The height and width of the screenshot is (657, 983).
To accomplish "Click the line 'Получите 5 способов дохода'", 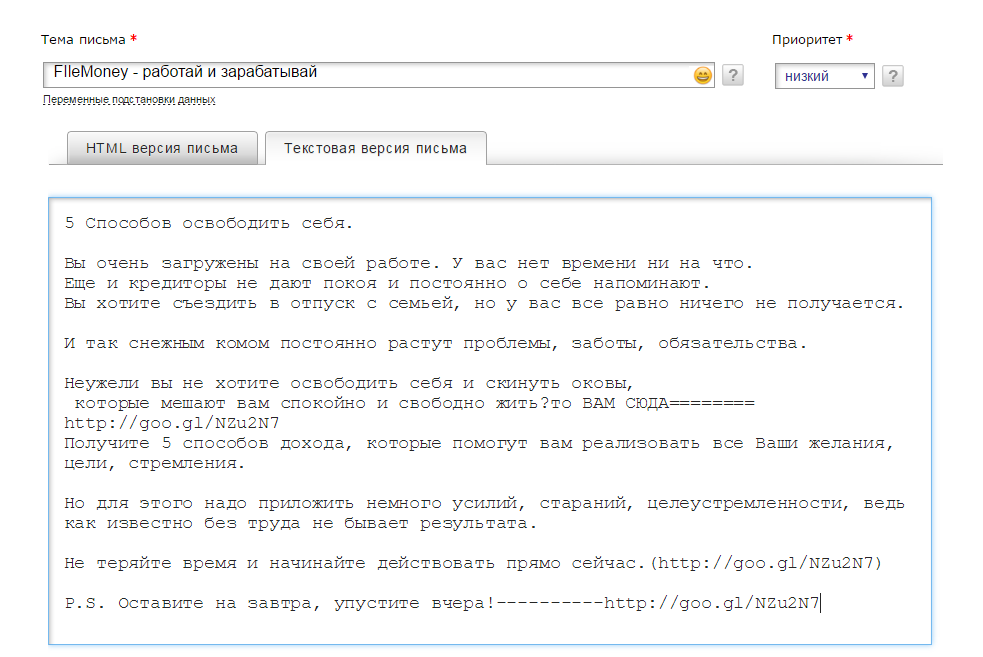I will 479,444.
